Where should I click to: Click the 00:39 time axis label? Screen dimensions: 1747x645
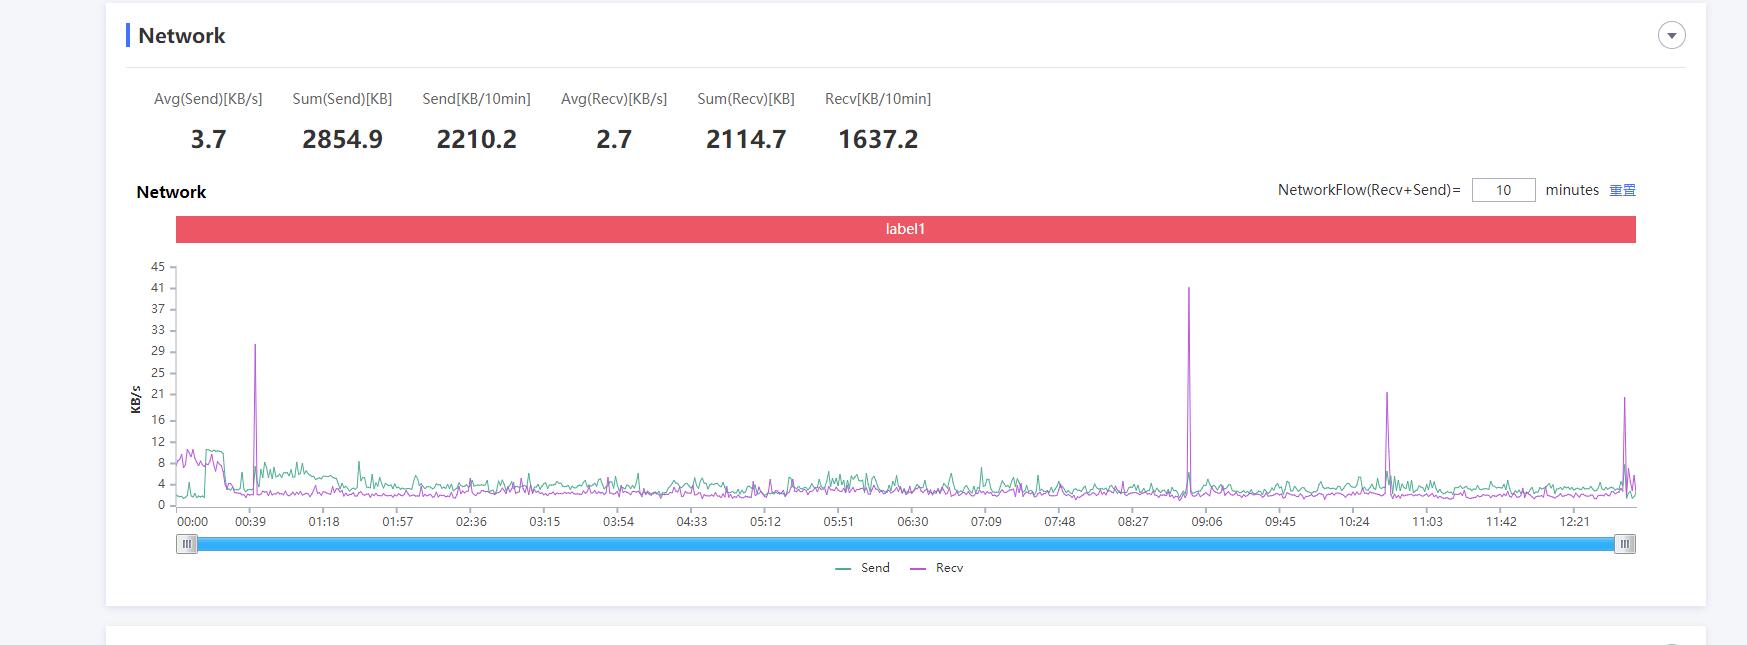250,522
